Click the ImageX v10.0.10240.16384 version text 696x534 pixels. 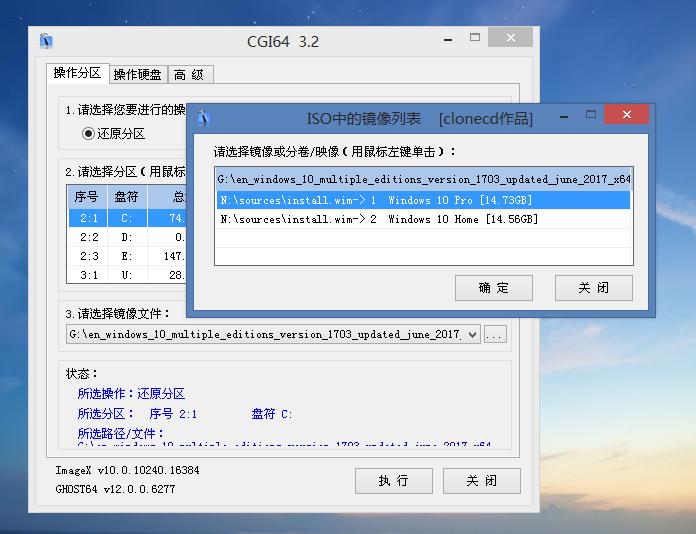click(127, 471)
